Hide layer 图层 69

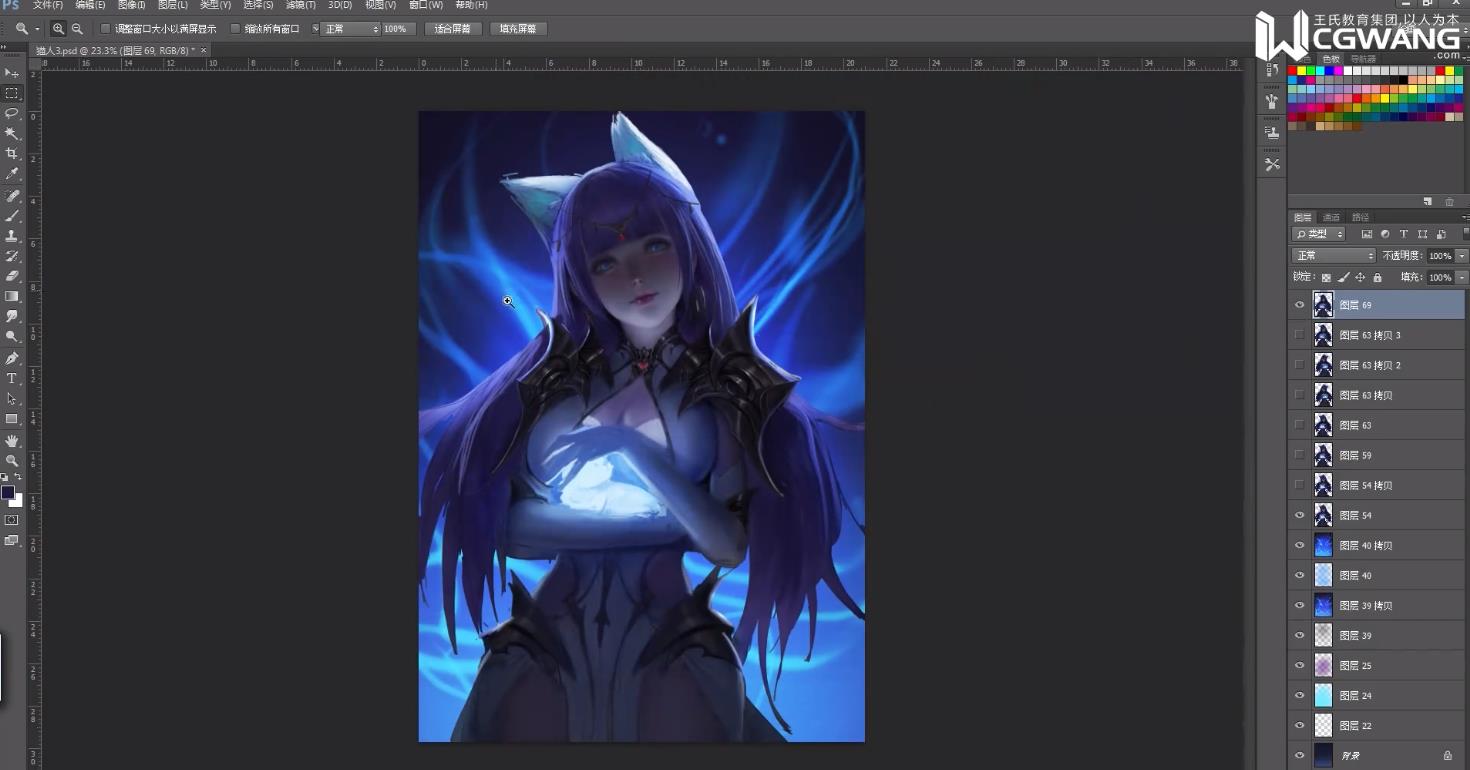click(x=1300, y=305)
